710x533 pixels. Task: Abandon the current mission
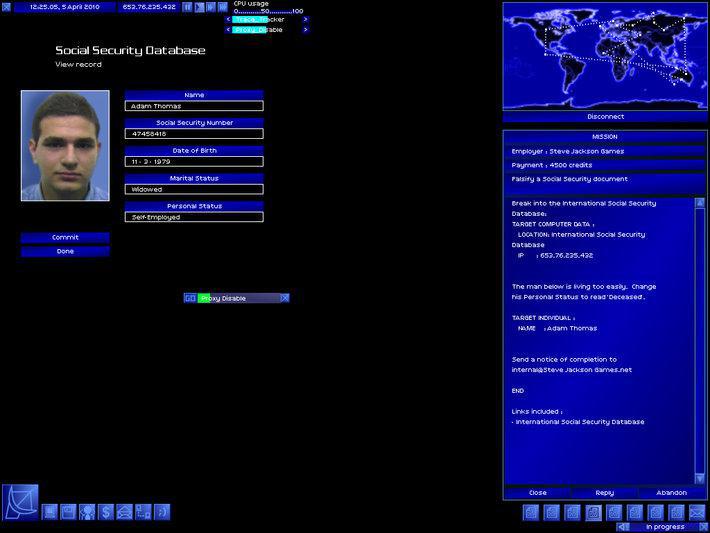(672, 493)
